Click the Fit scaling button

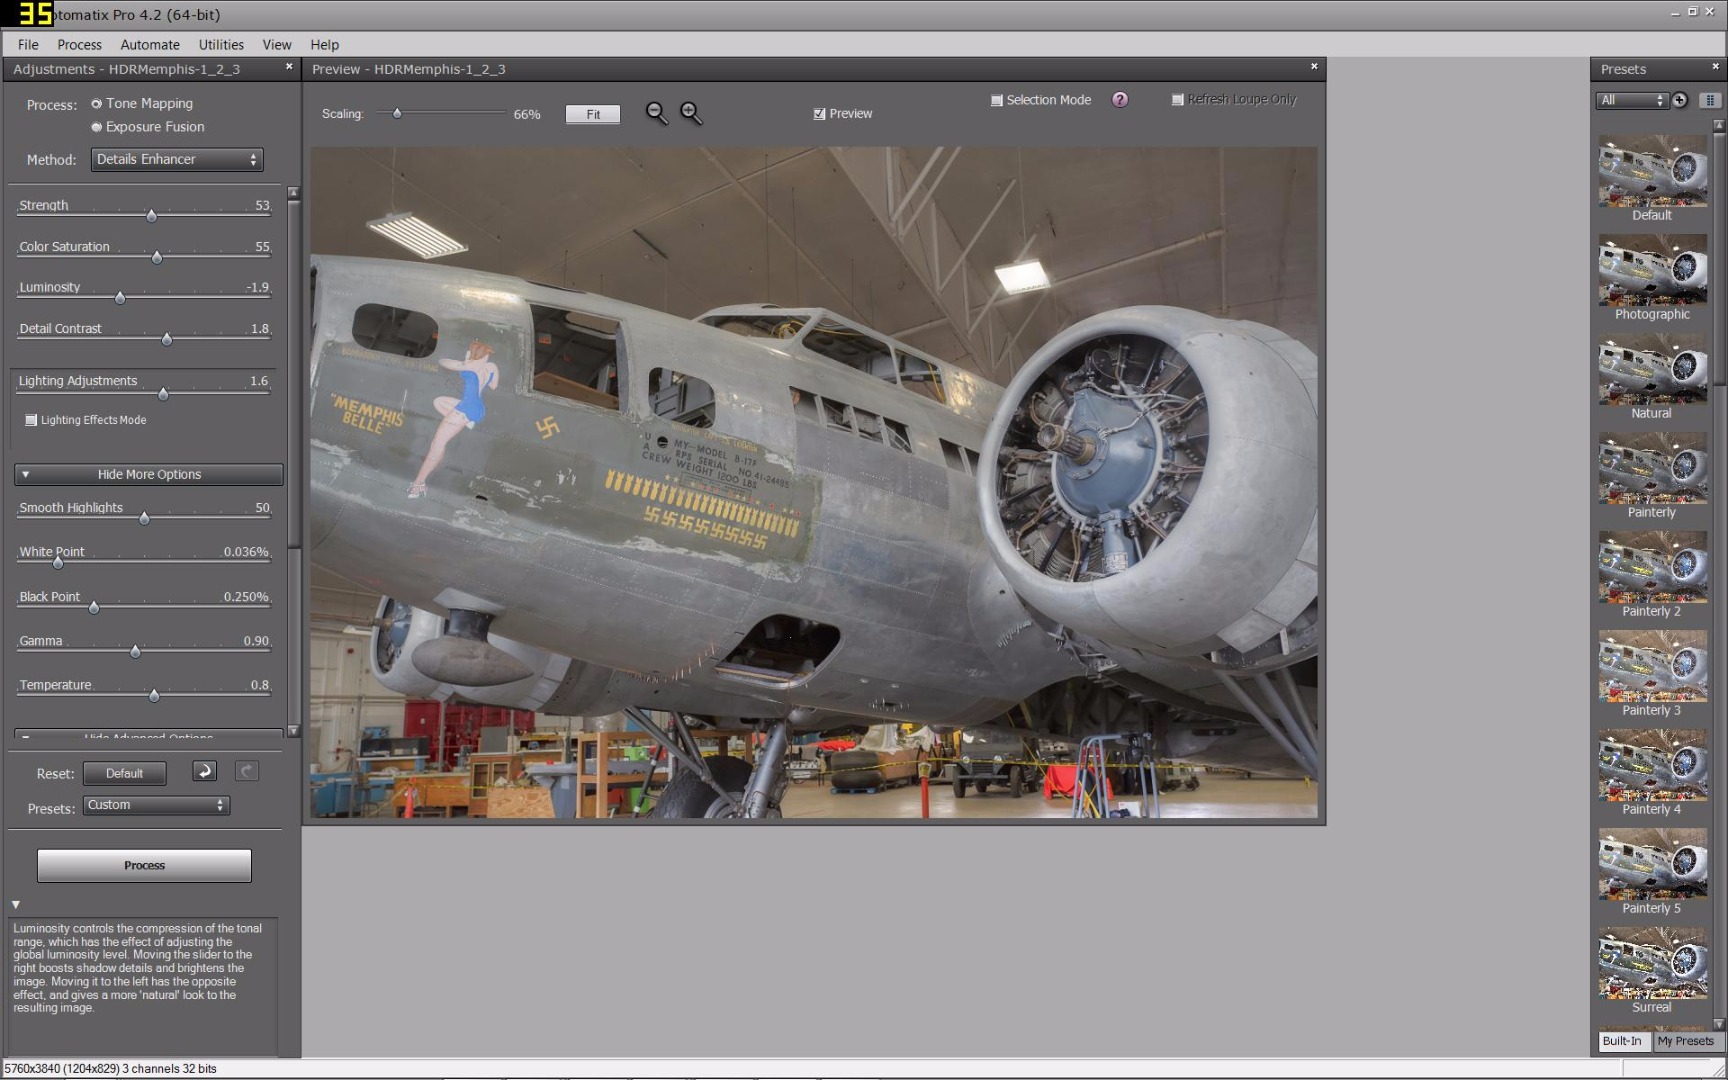(593, 114)
